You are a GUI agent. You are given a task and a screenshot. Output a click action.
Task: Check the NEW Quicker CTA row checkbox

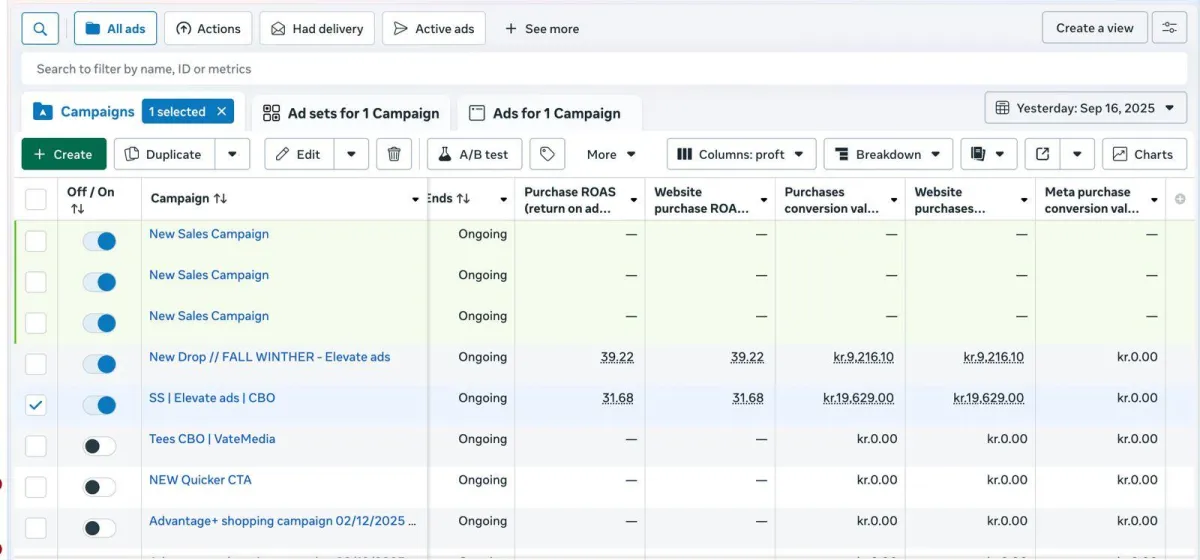pyautogui.click(x=36, y=487)
